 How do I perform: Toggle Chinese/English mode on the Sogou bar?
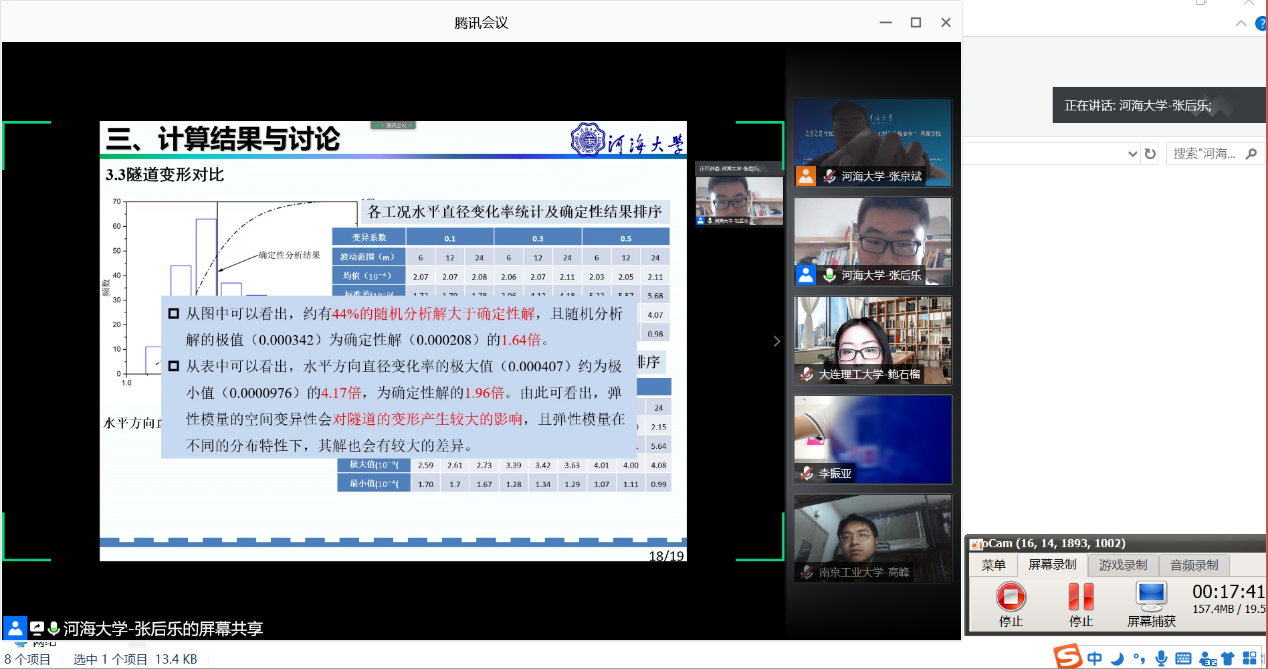(x=1096, y=658)
